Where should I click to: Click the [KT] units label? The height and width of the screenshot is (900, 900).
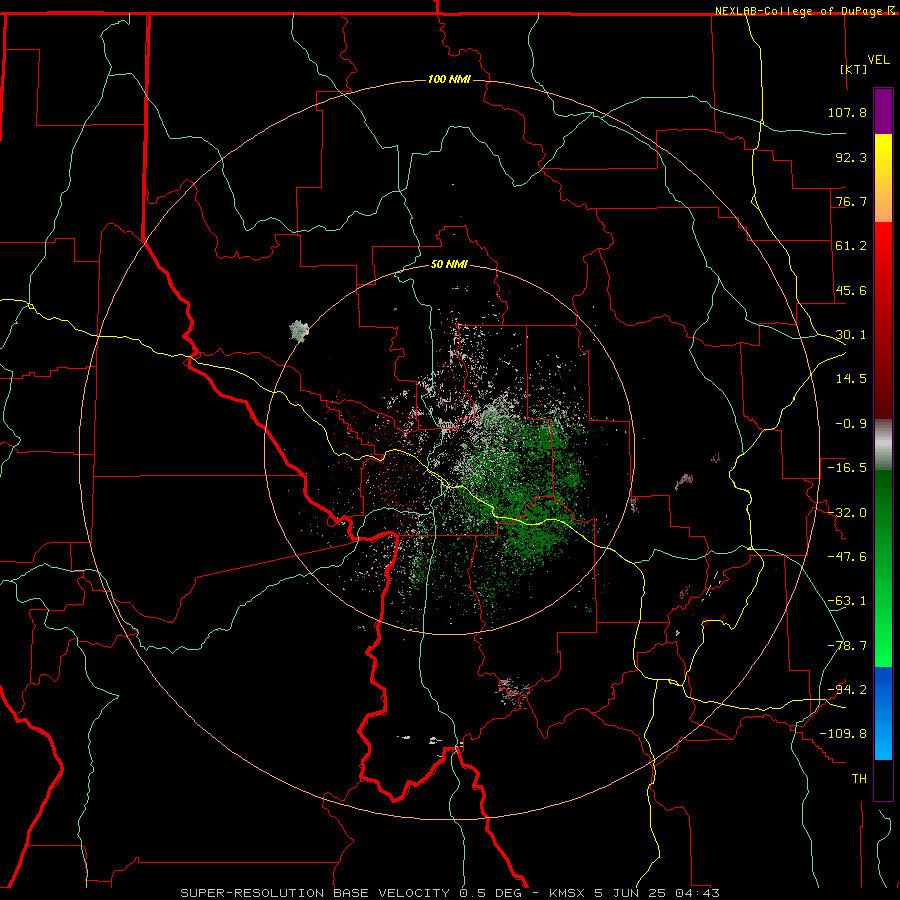click(x=853, y=69)
